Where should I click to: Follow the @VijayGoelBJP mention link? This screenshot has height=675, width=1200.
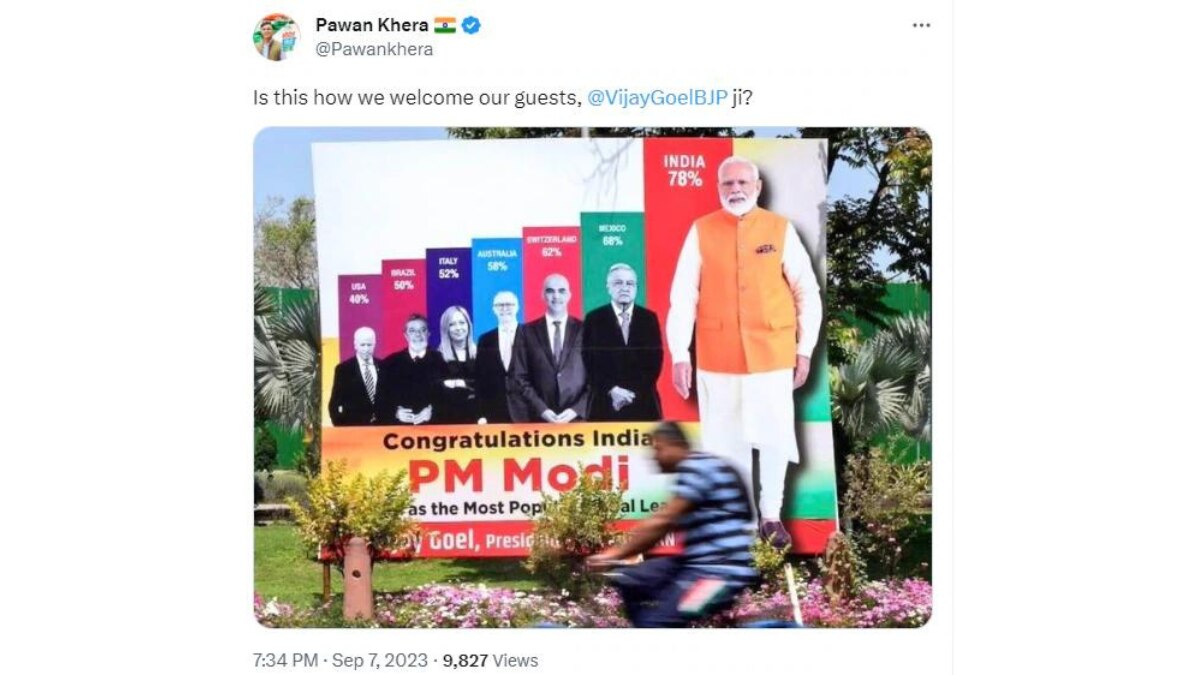pos(657,98)
